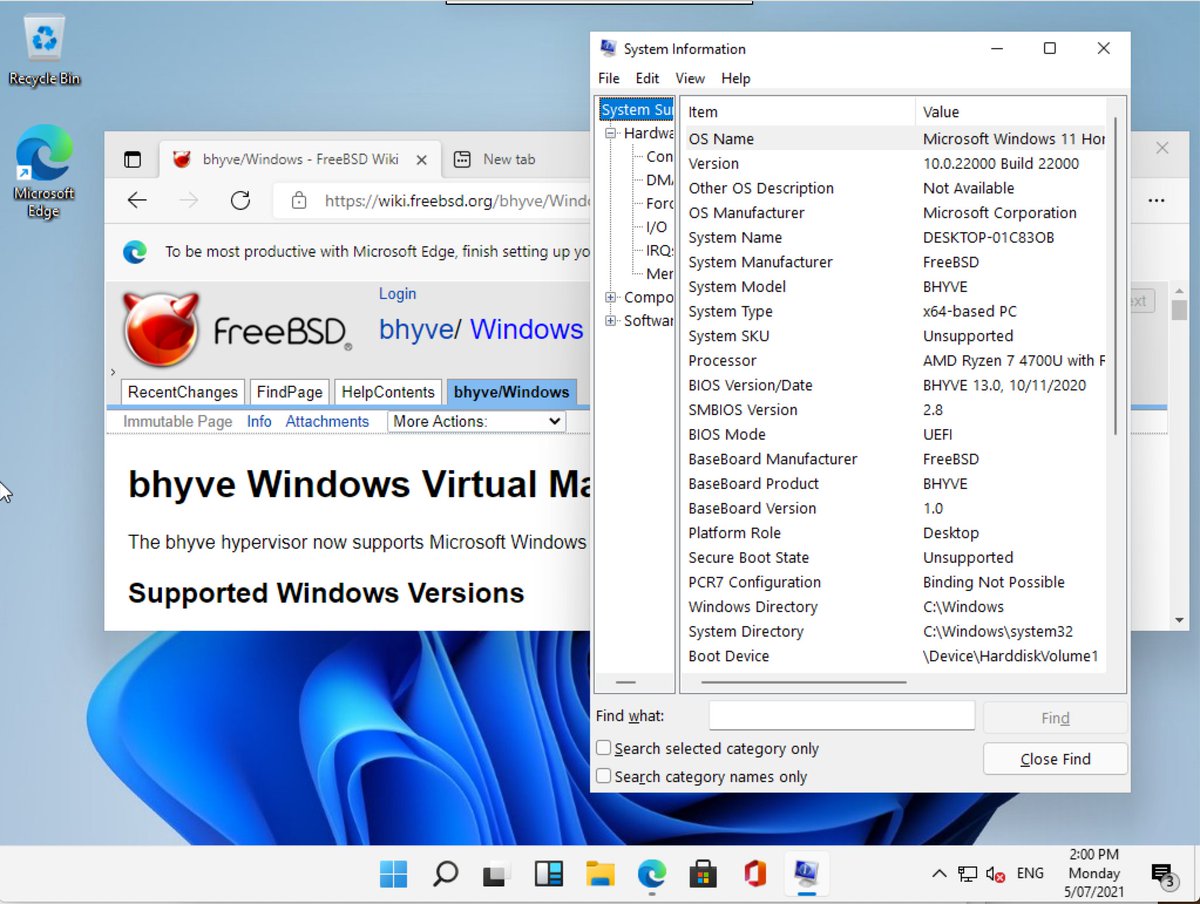Screen dimensions: 1200x904
Task: Select the BIOS Mode row
Action: click(894, 434)
